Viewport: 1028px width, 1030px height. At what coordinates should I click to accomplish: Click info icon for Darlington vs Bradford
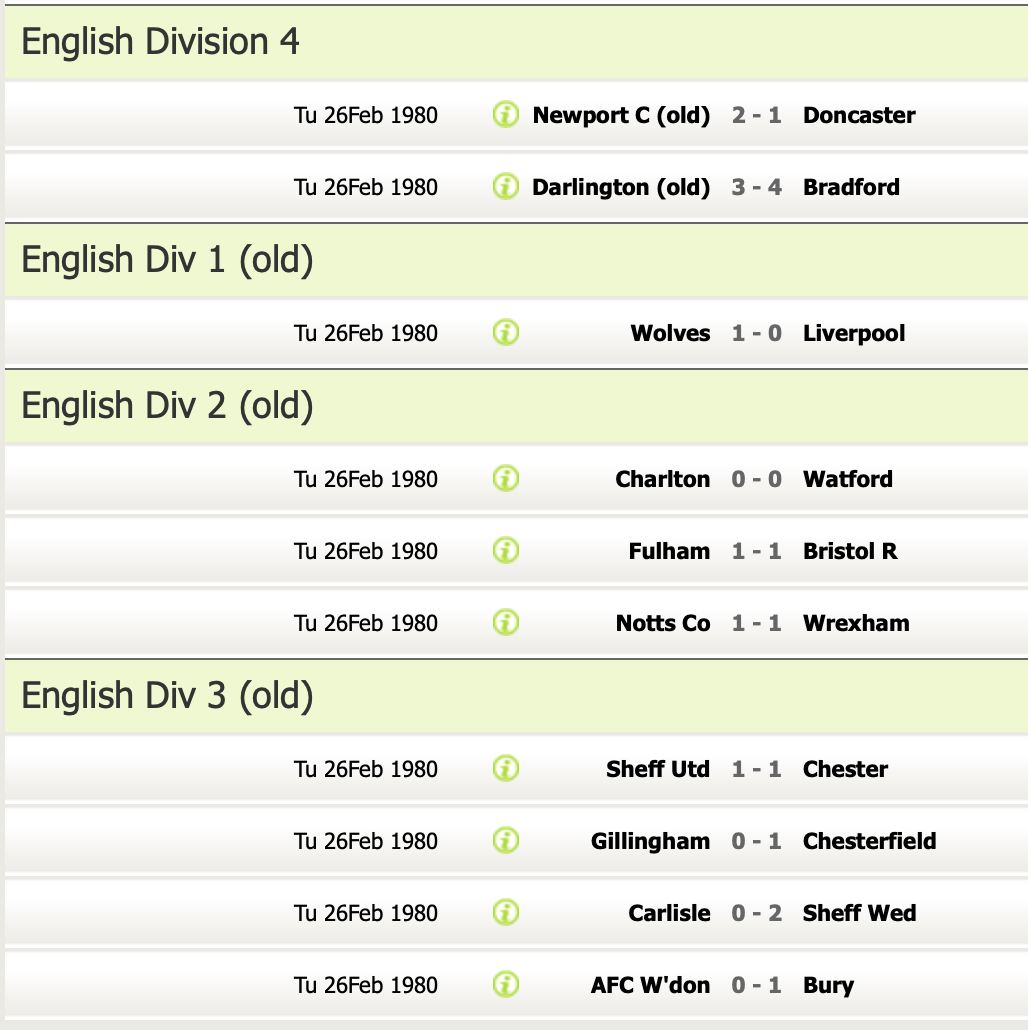tap(506, 187)
